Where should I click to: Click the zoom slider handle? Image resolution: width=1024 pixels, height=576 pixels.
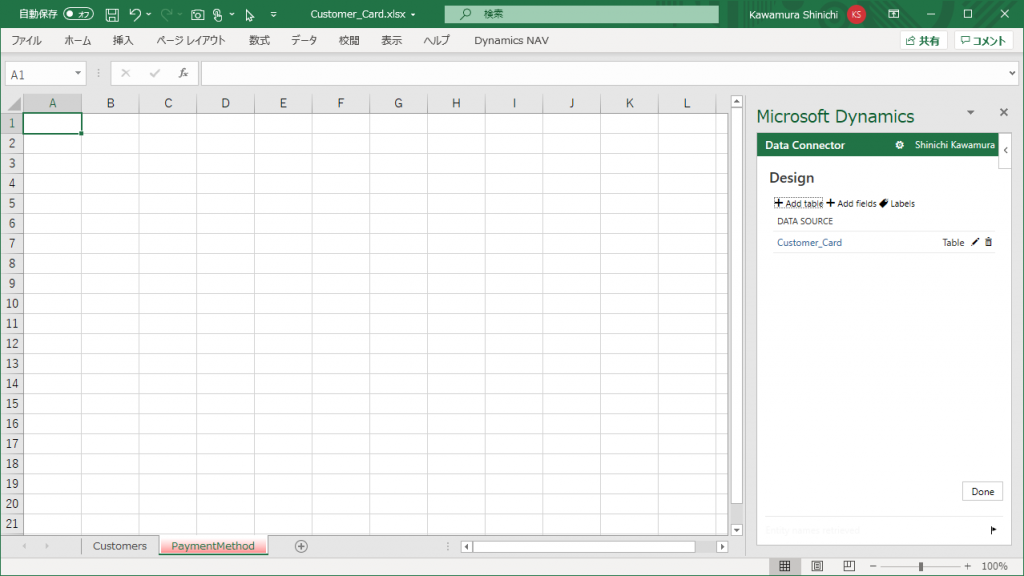coord(921,566)
